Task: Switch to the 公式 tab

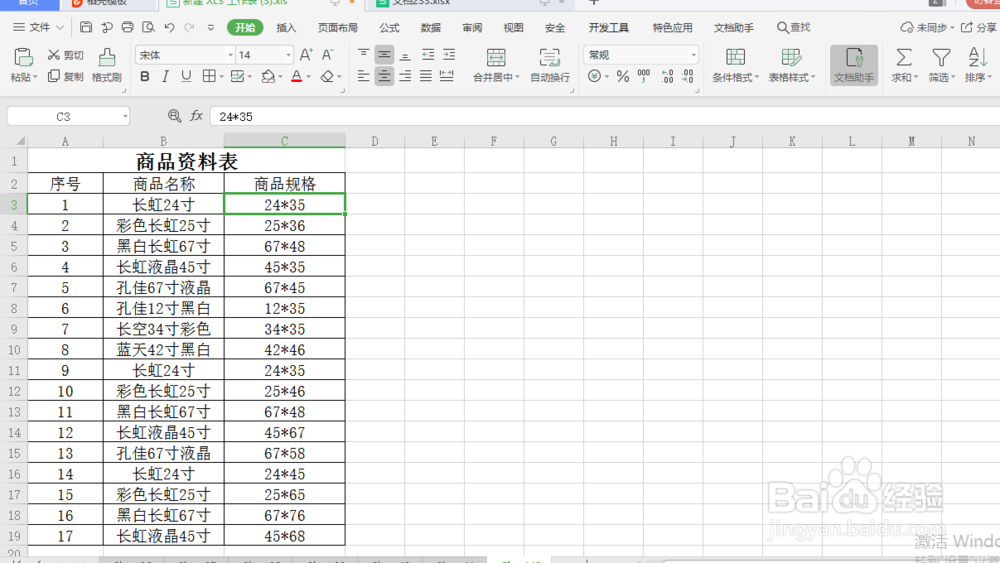Action: click(x=389, y=27)
